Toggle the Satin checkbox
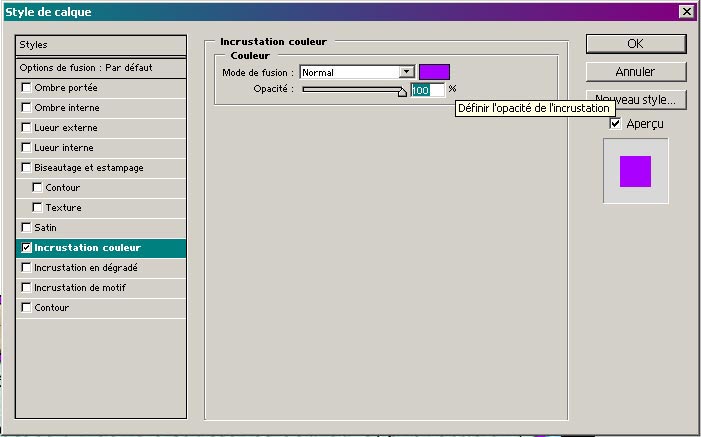This screenshot has width=701, height=437. tap(26, 228)
